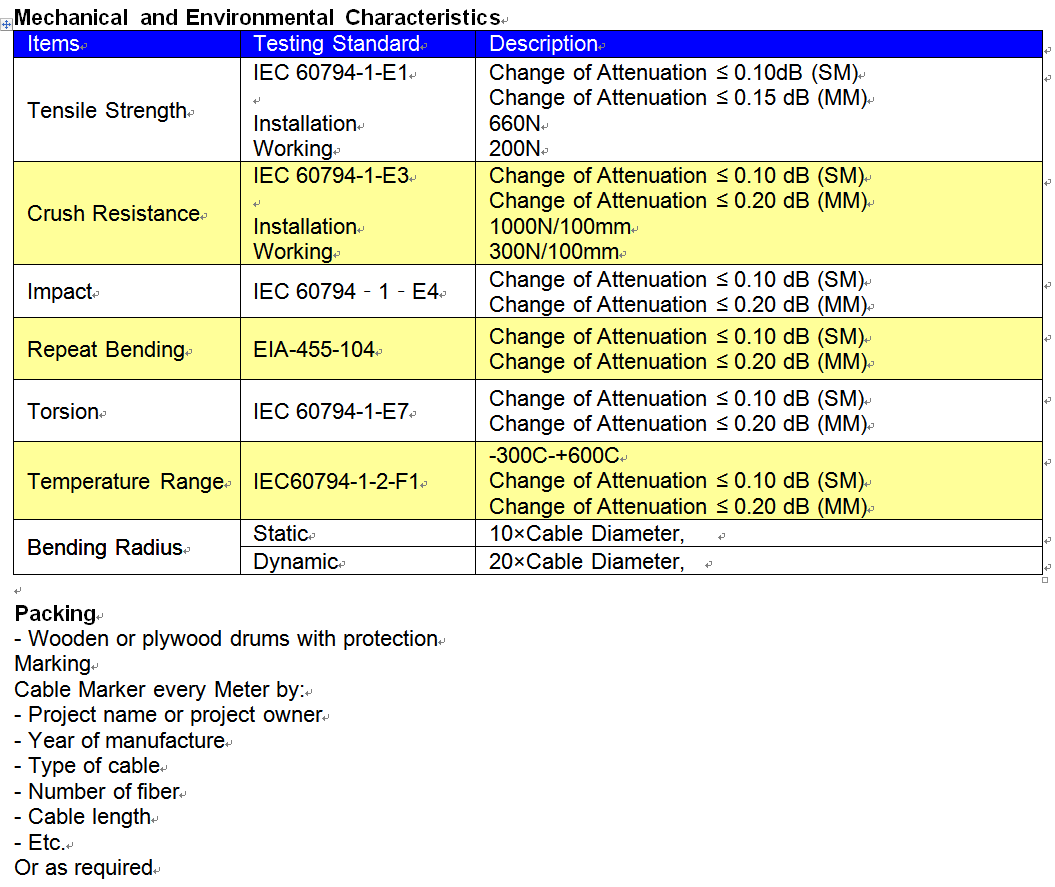The image size is (1055, 887).
Task: Click the 'Packing' heading
Action: (55, 614)
